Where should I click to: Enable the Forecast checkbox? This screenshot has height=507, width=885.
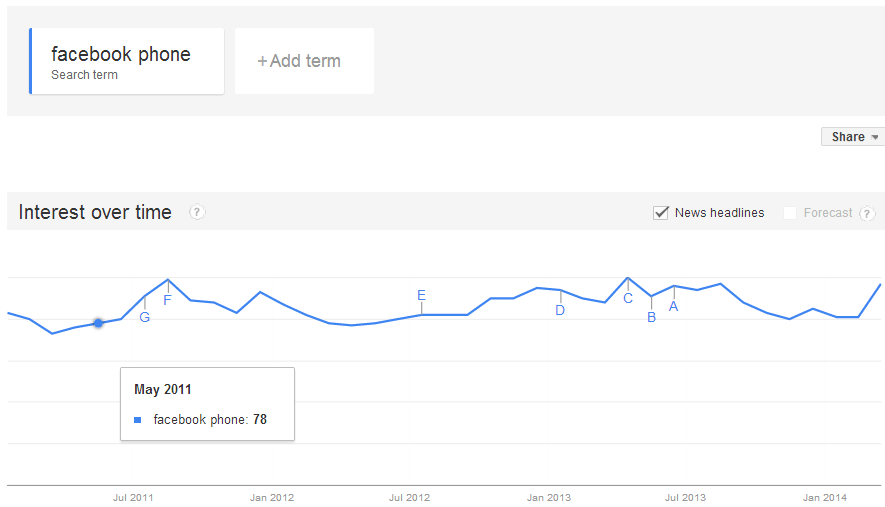790,213
